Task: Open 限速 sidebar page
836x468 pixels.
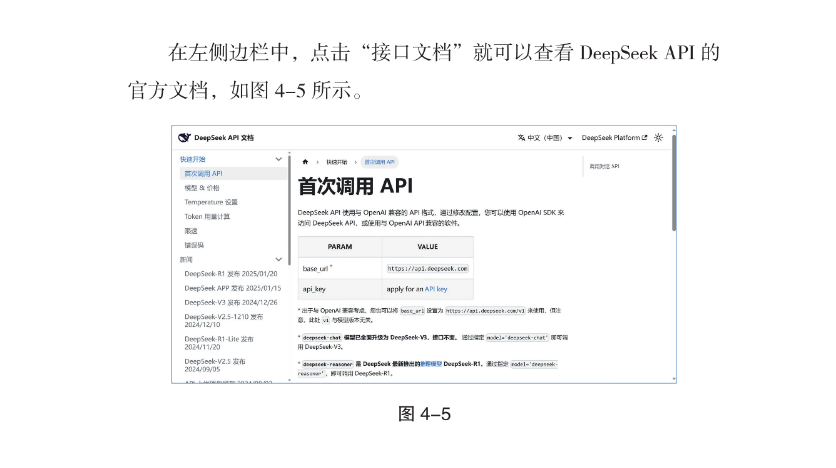Action: (x=191, y=231)
